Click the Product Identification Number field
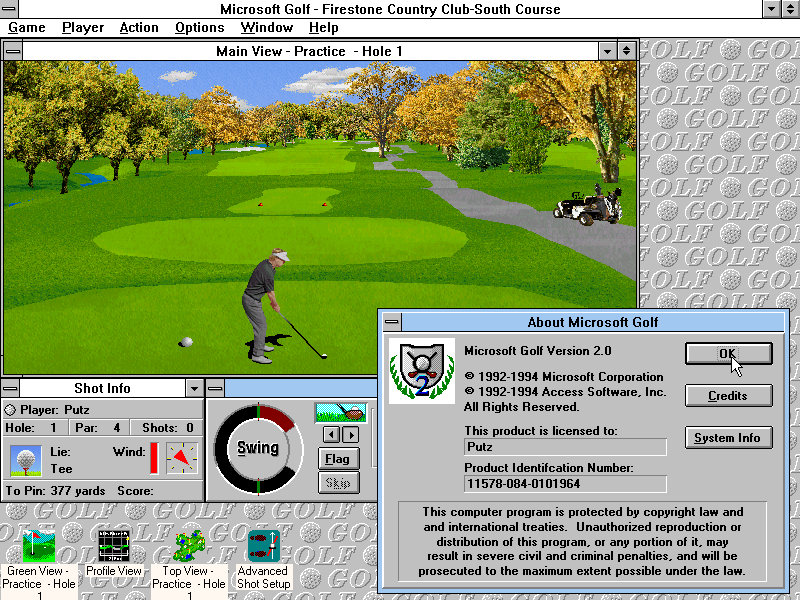800x600 pixels. [565, 484]
